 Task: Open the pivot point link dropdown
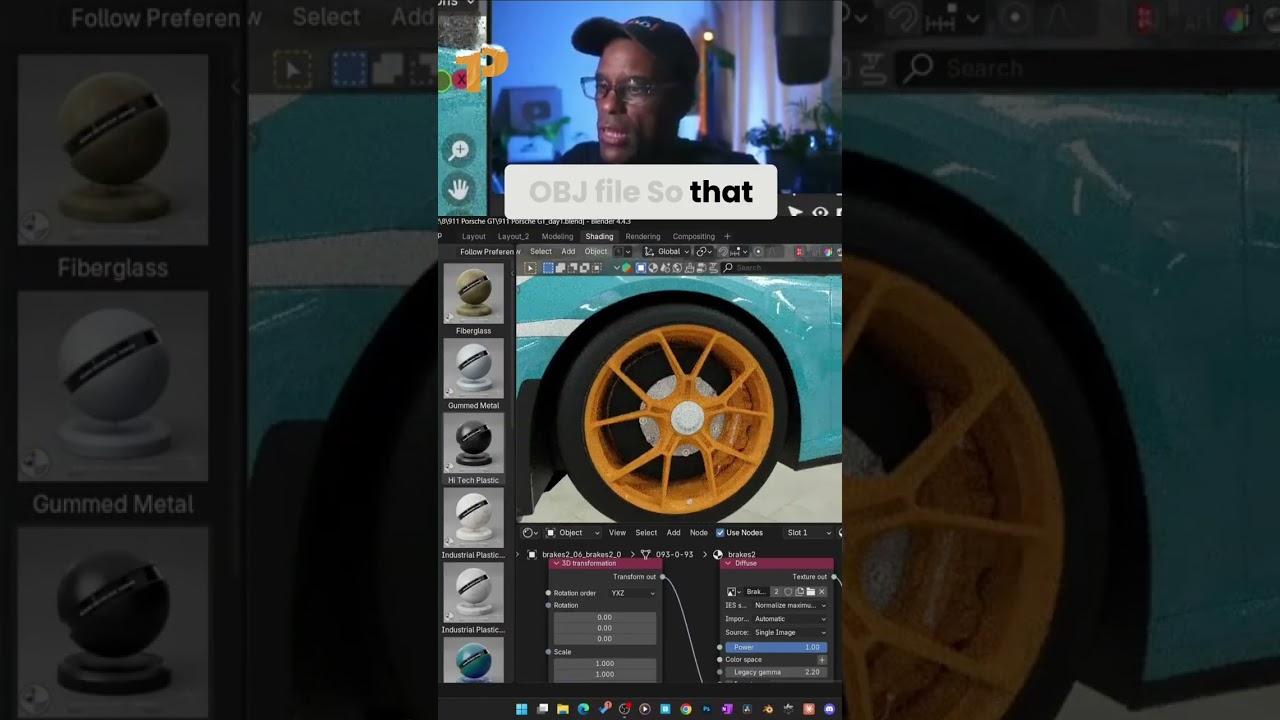703,252
